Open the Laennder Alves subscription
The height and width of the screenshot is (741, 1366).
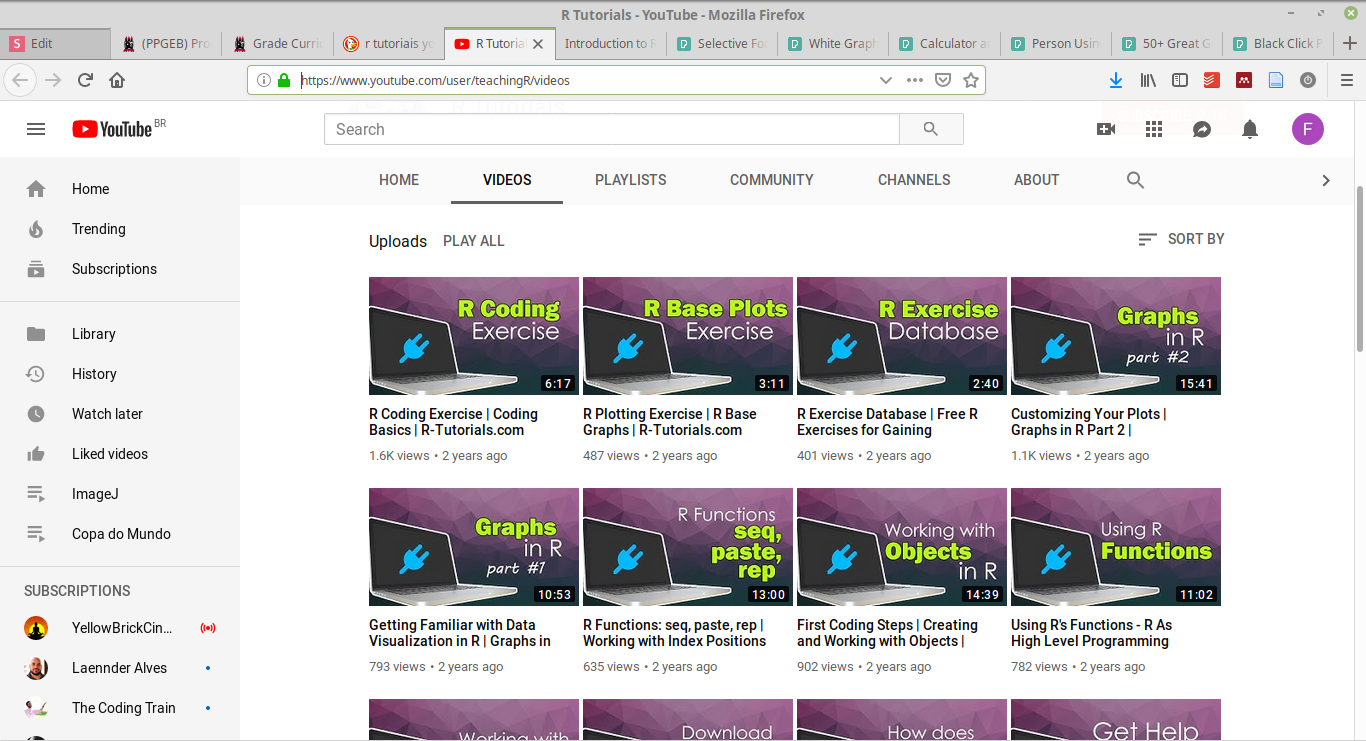pos(120,668)
